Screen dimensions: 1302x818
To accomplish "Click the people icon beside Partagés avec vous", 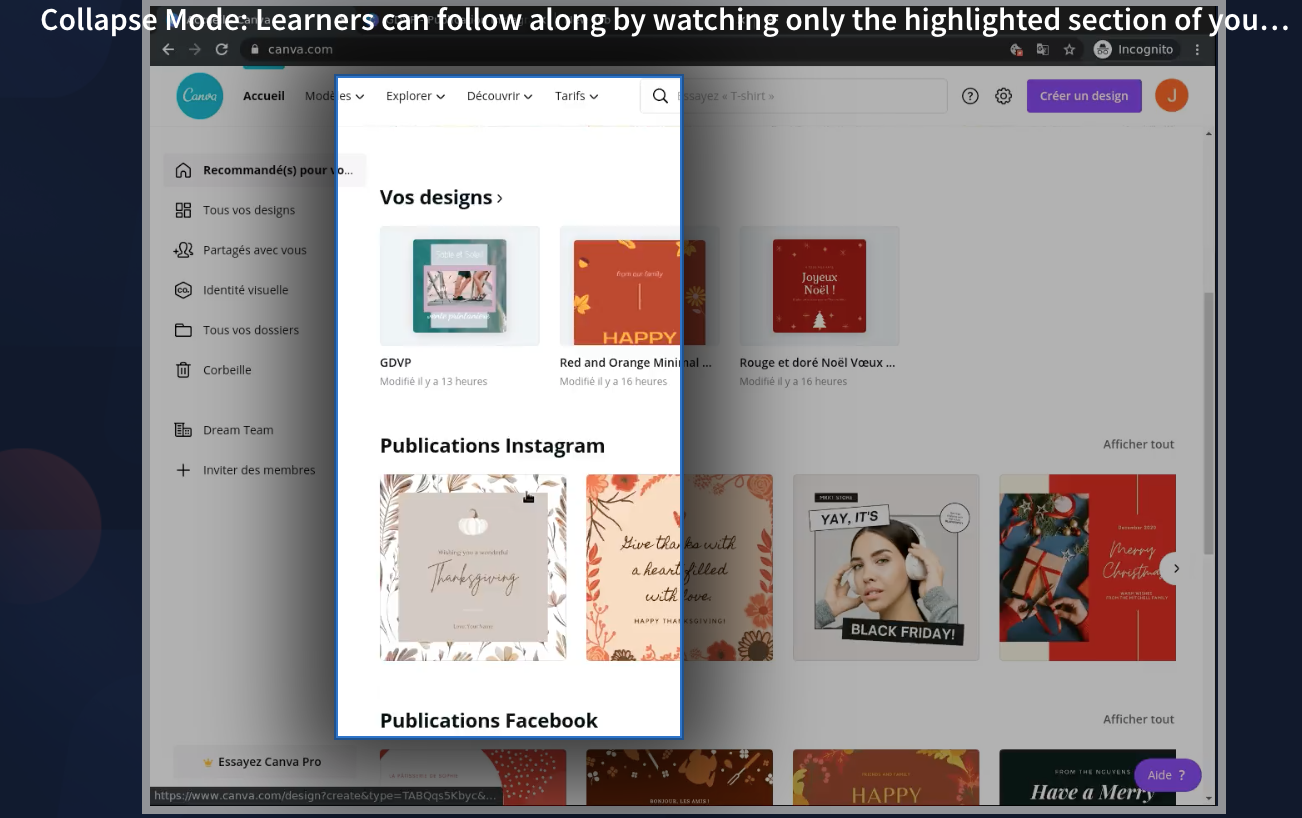I will click(183, 250).
